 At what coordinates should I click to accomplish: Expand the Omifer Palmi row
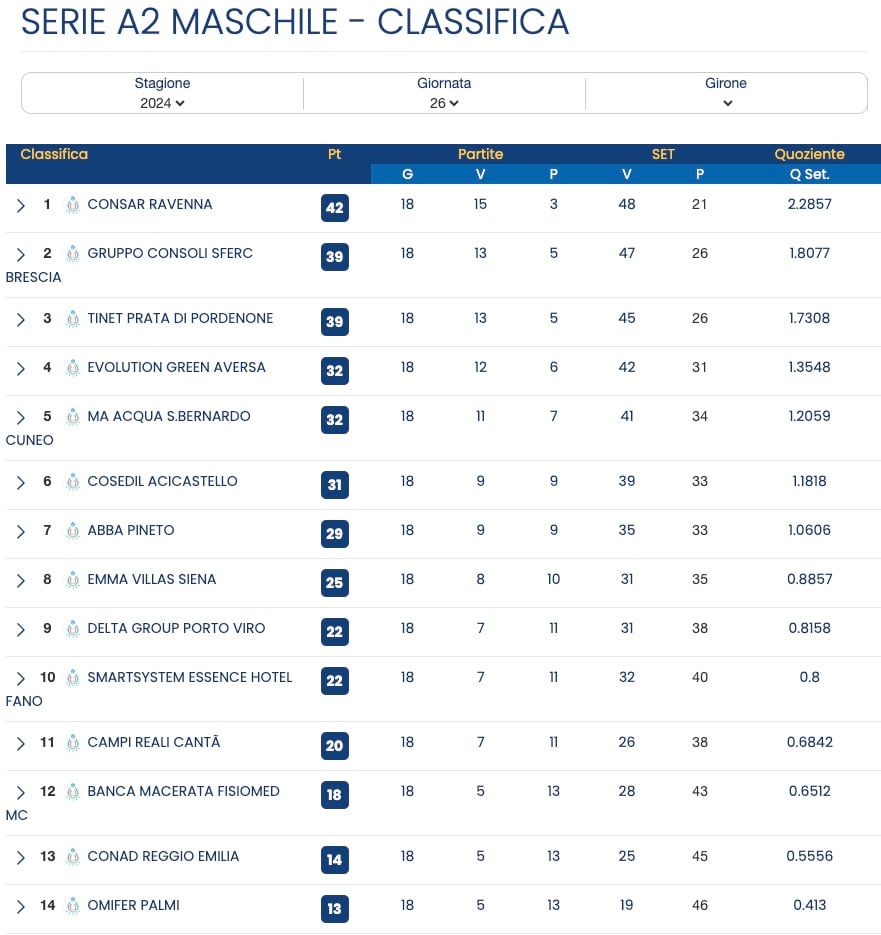pos(21,906)
